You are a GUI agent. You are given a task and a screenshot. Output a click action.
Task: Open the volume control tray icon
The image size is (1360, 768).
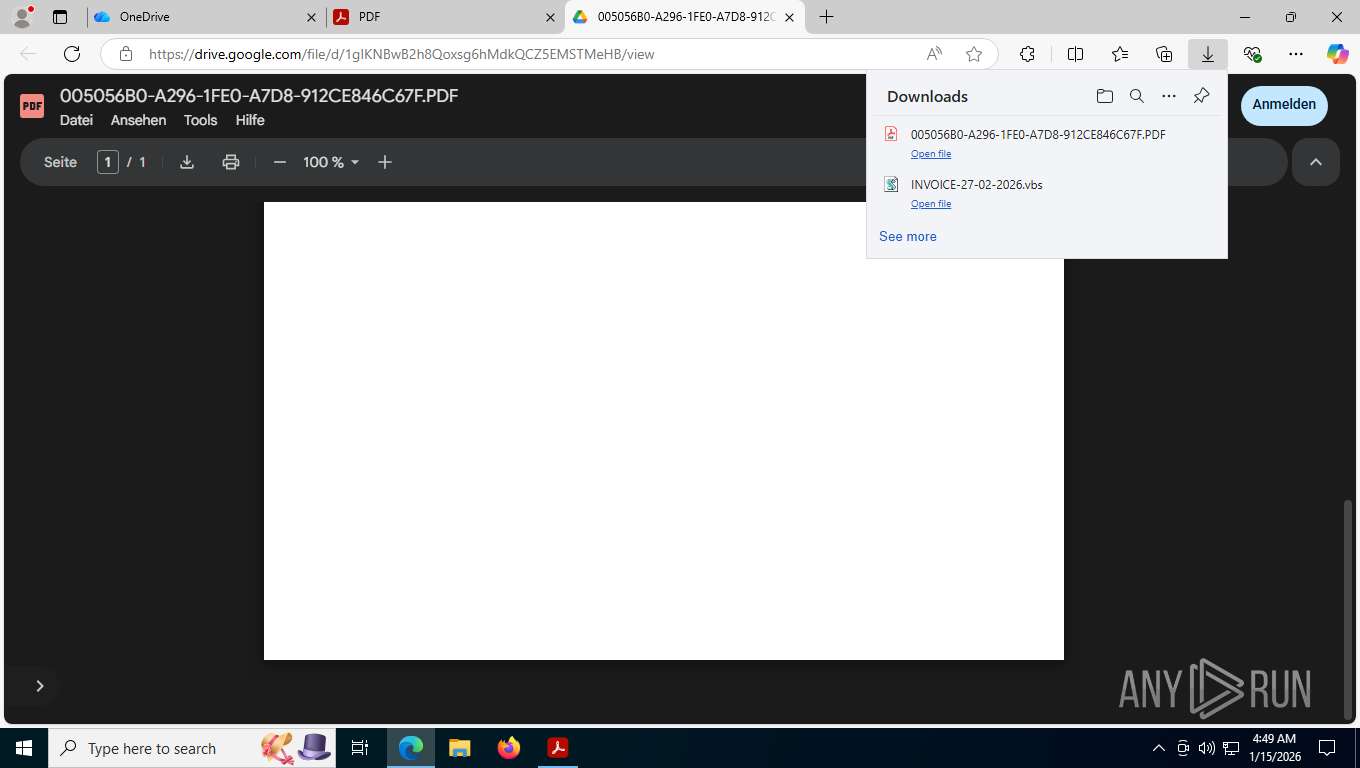click(x=1206, y=748)
